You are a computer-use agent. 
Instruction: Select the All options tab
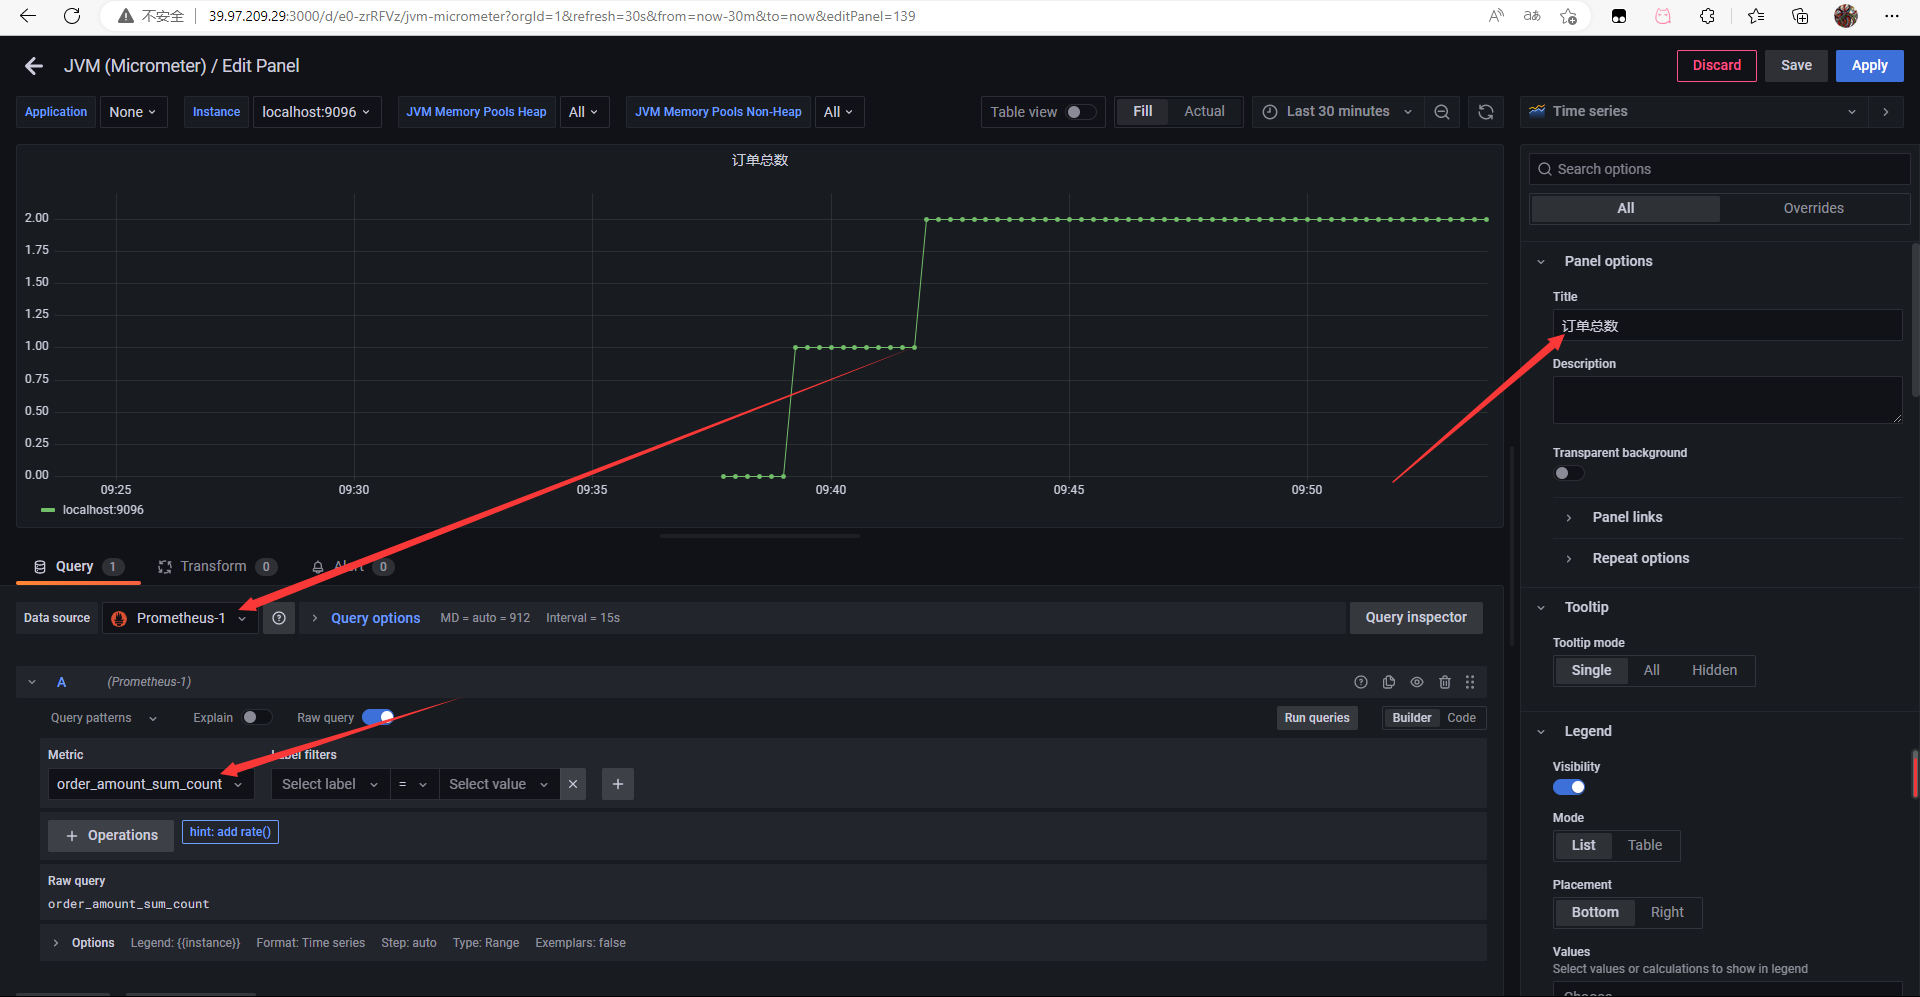(1626, 208)
